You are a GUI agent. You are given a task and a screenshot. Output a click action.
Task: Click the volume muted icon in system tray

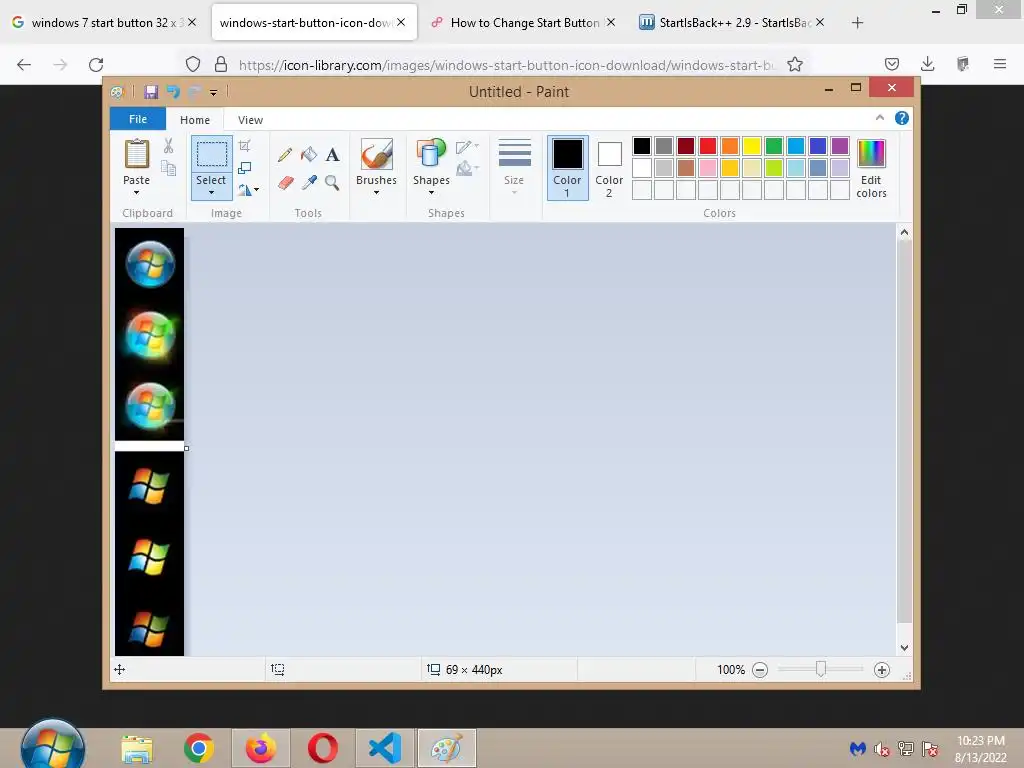tap(882, 749)
